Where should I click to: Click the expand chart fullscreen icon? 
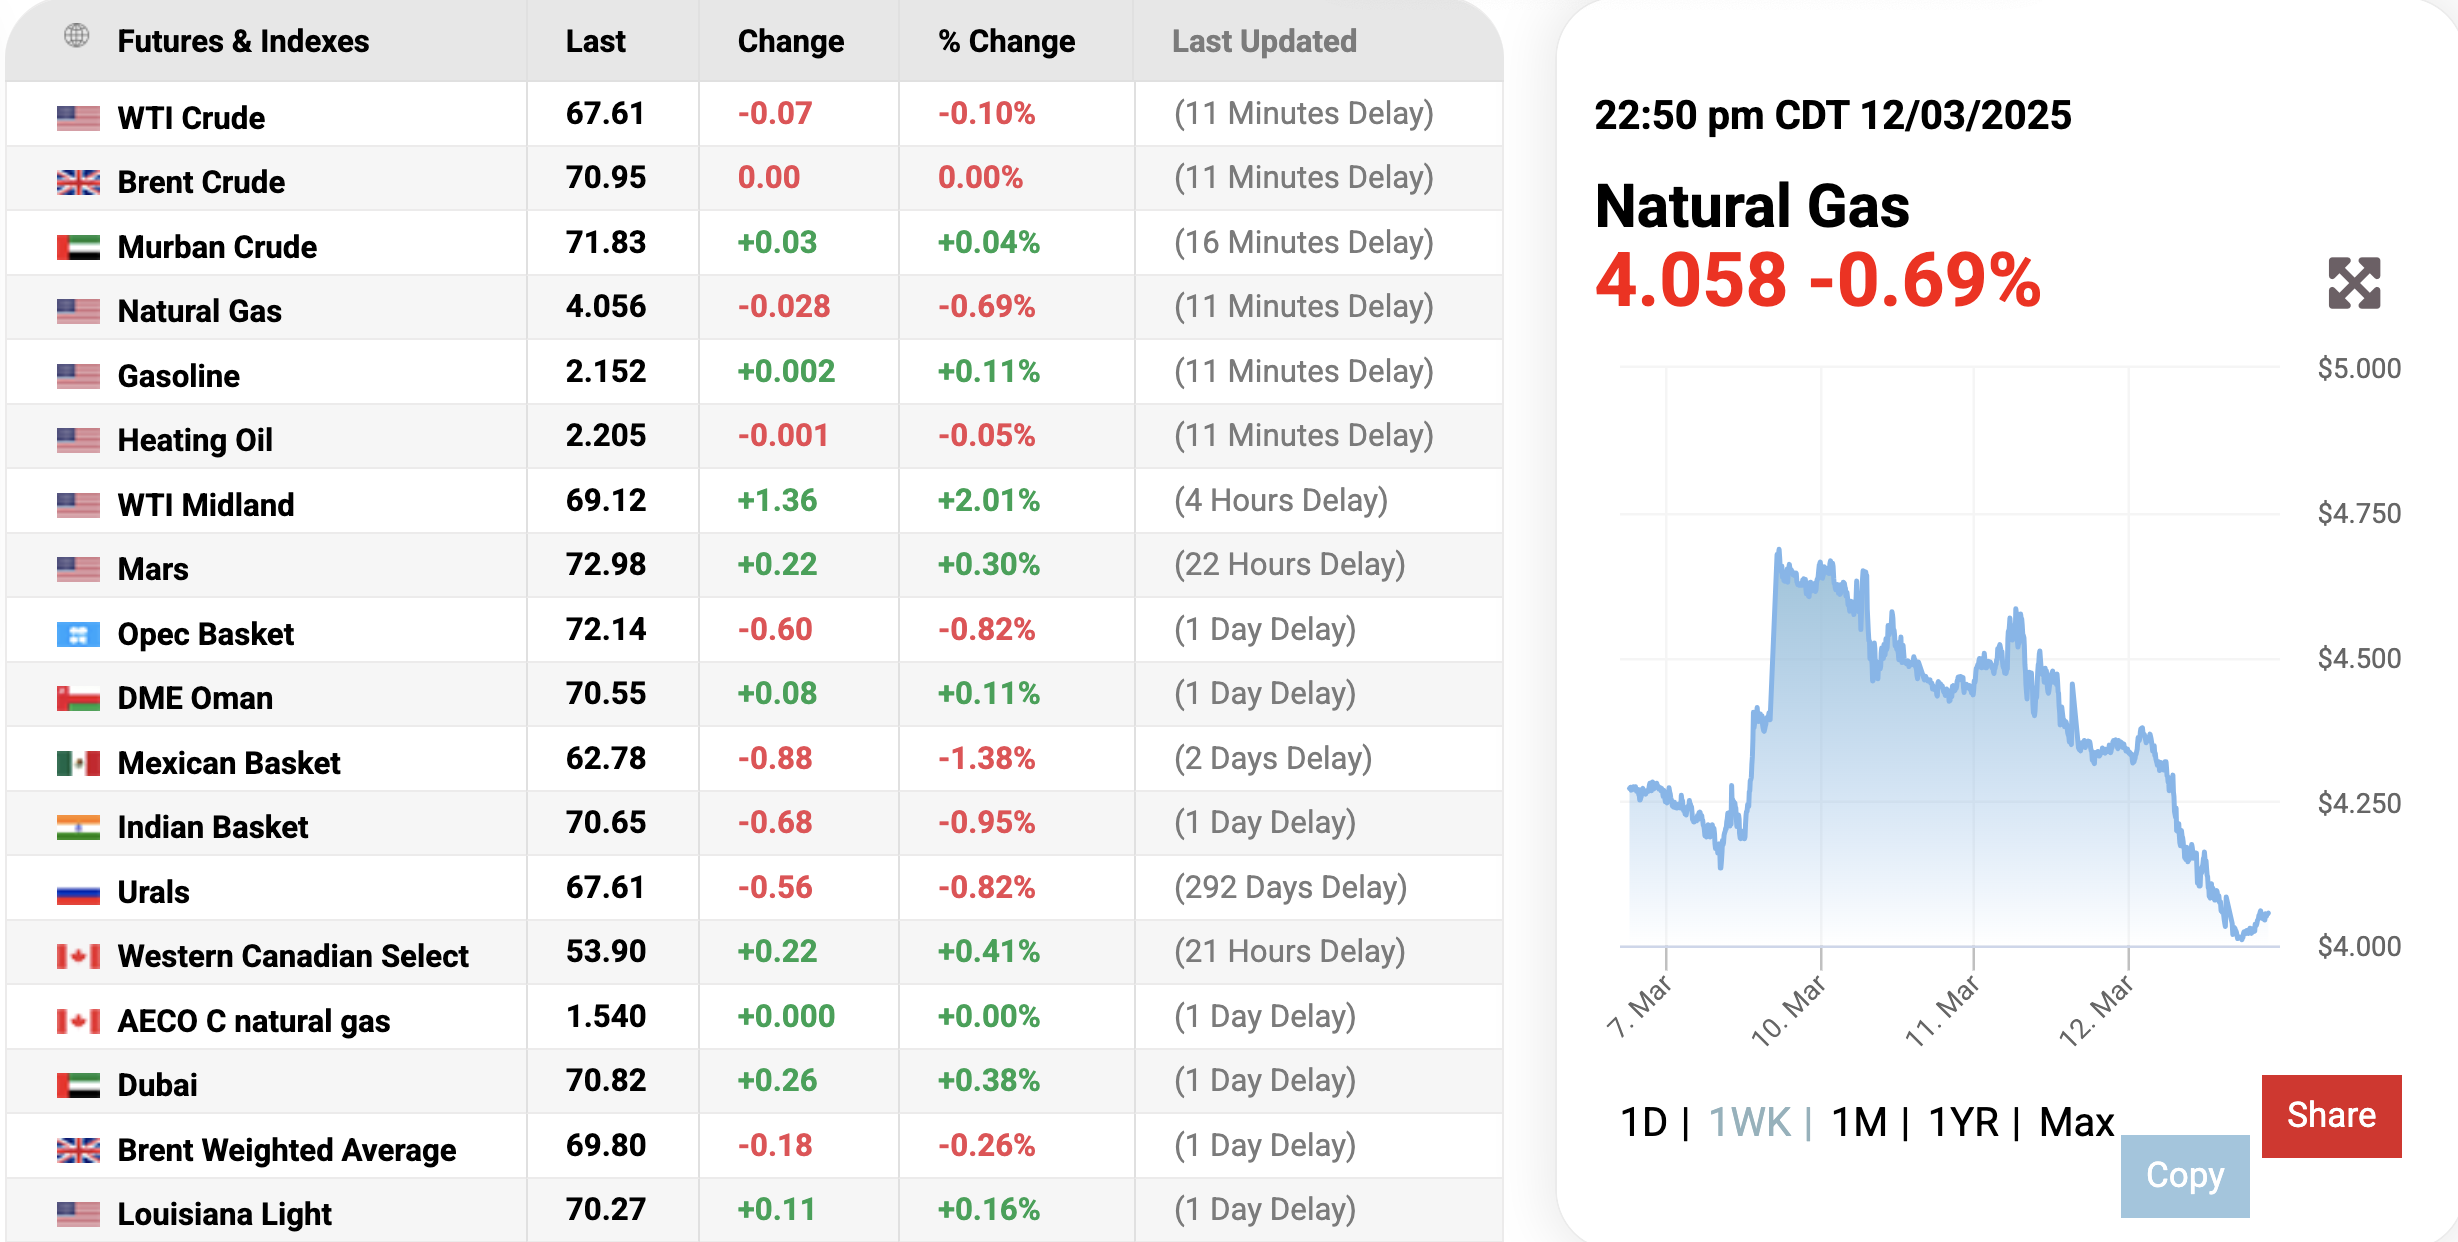(x=2353, y=283)
